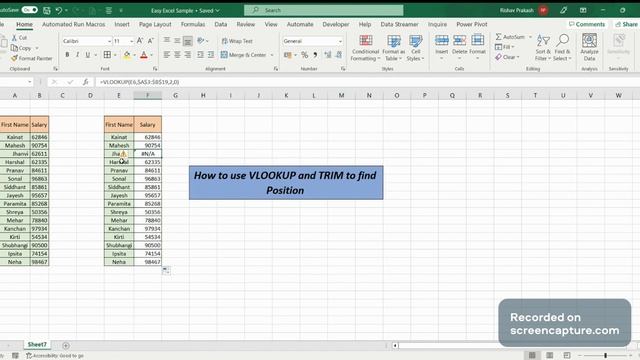Click Increase Decimal icon
Screen dimensions: 640x360
328,55
